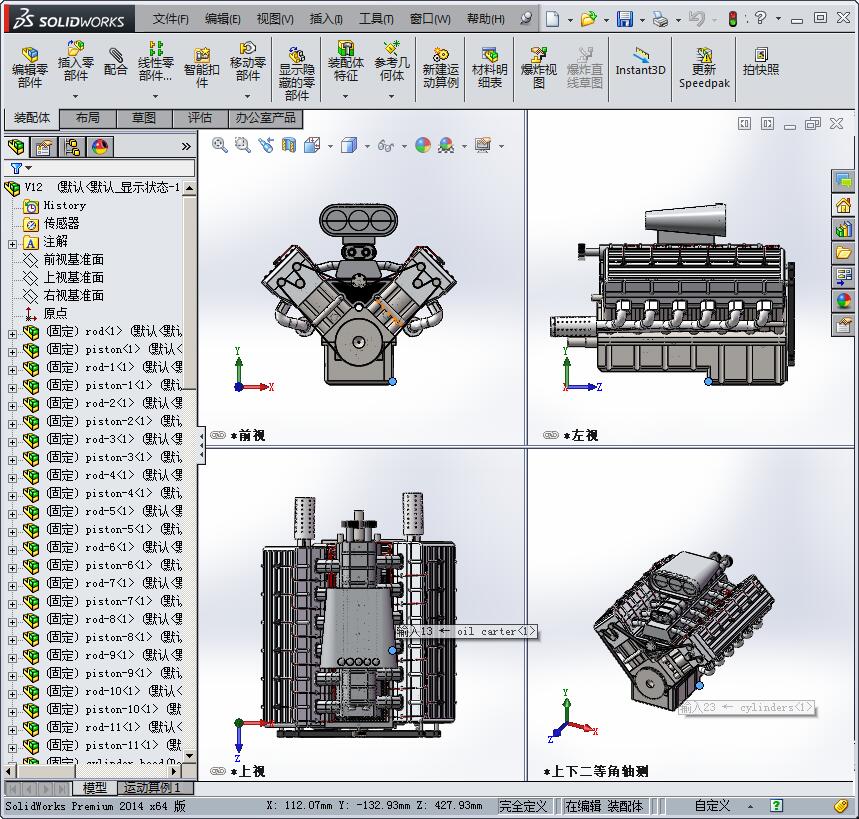The width and height of the screenshot is (859, 819).
Task: Click the Edit Appearance color ball icon
Action: [423, 146]
